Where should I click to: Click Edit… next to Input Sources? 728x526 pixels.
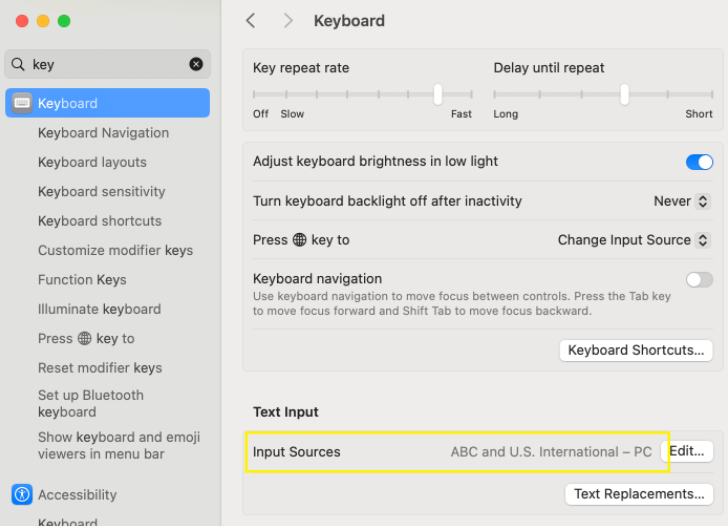coord(687,451)
